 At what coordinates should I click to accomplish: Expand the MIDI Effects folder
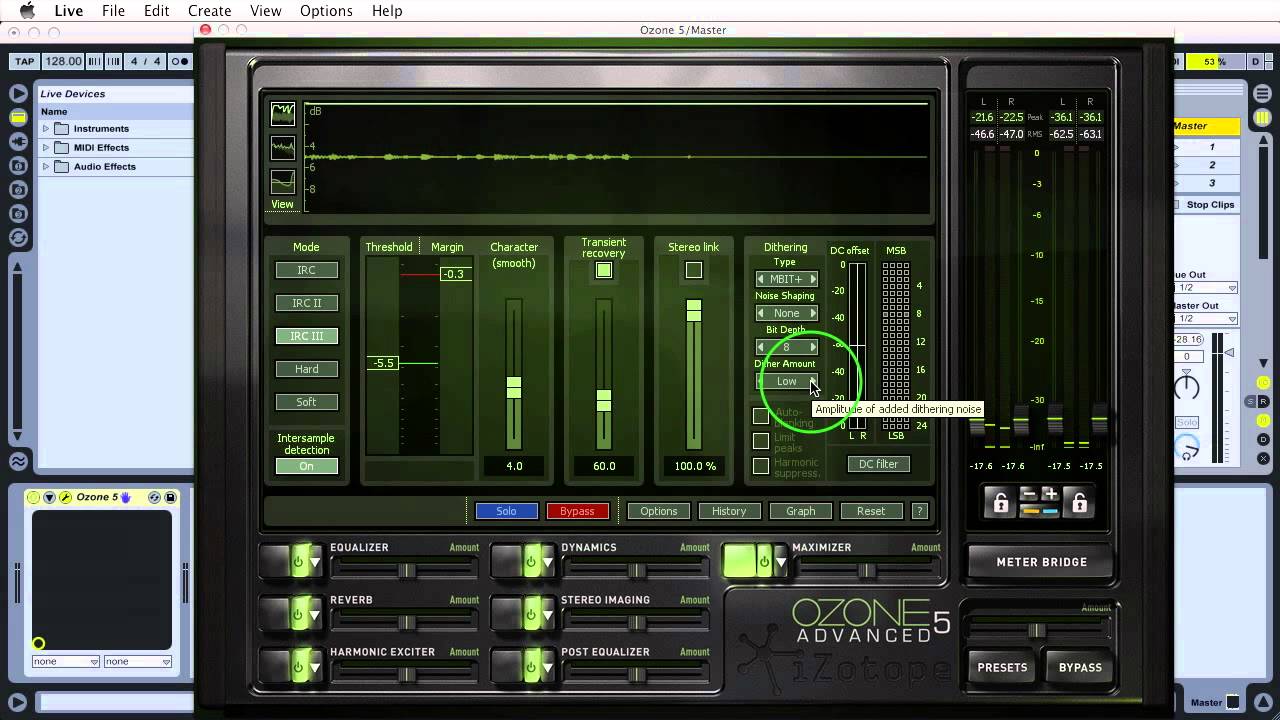tap(45, 148)
